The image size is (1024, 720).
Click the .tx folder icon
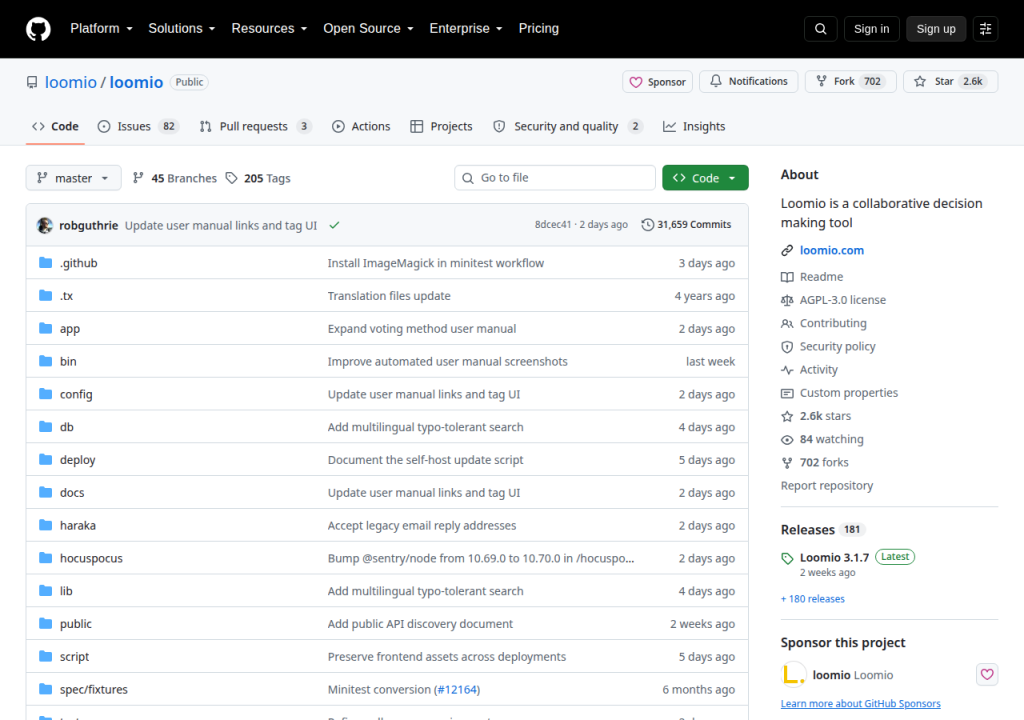click(45, 295)
